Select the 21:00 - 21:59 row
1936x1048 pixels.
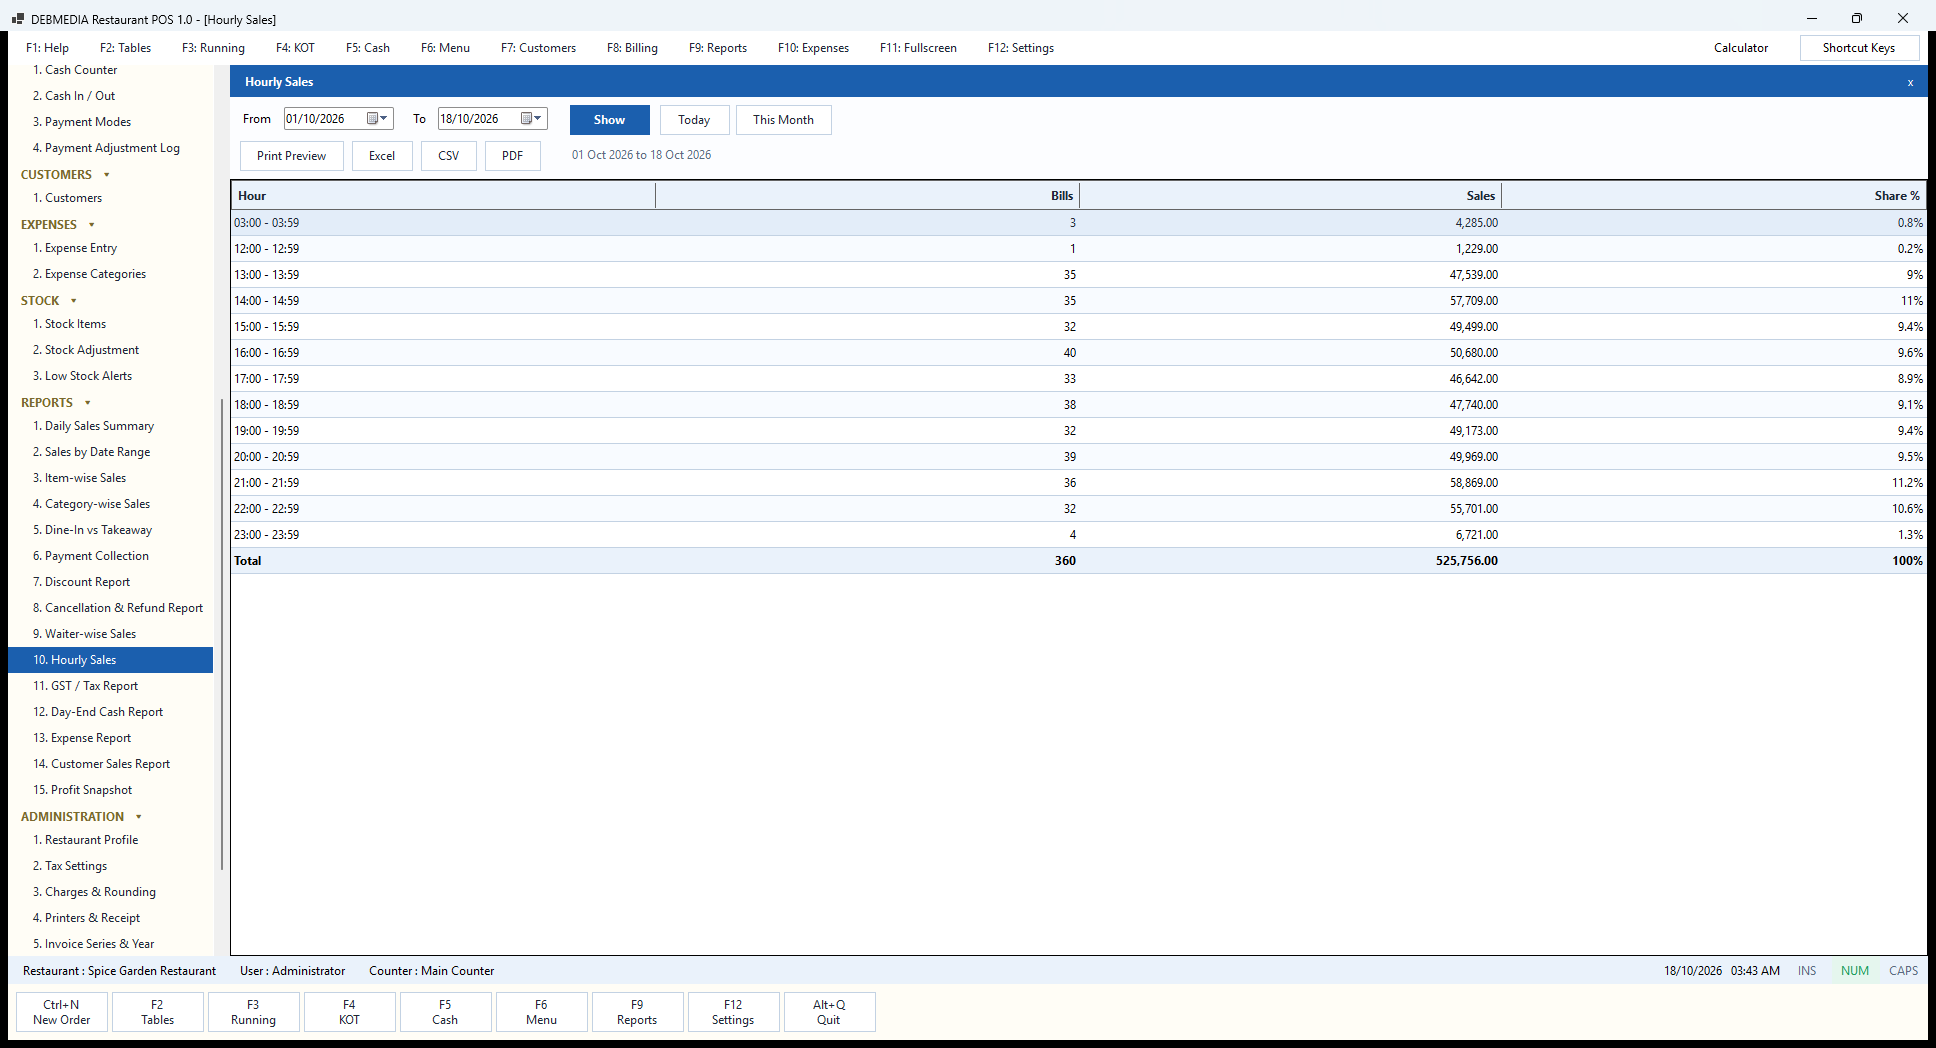point(1078,483)
